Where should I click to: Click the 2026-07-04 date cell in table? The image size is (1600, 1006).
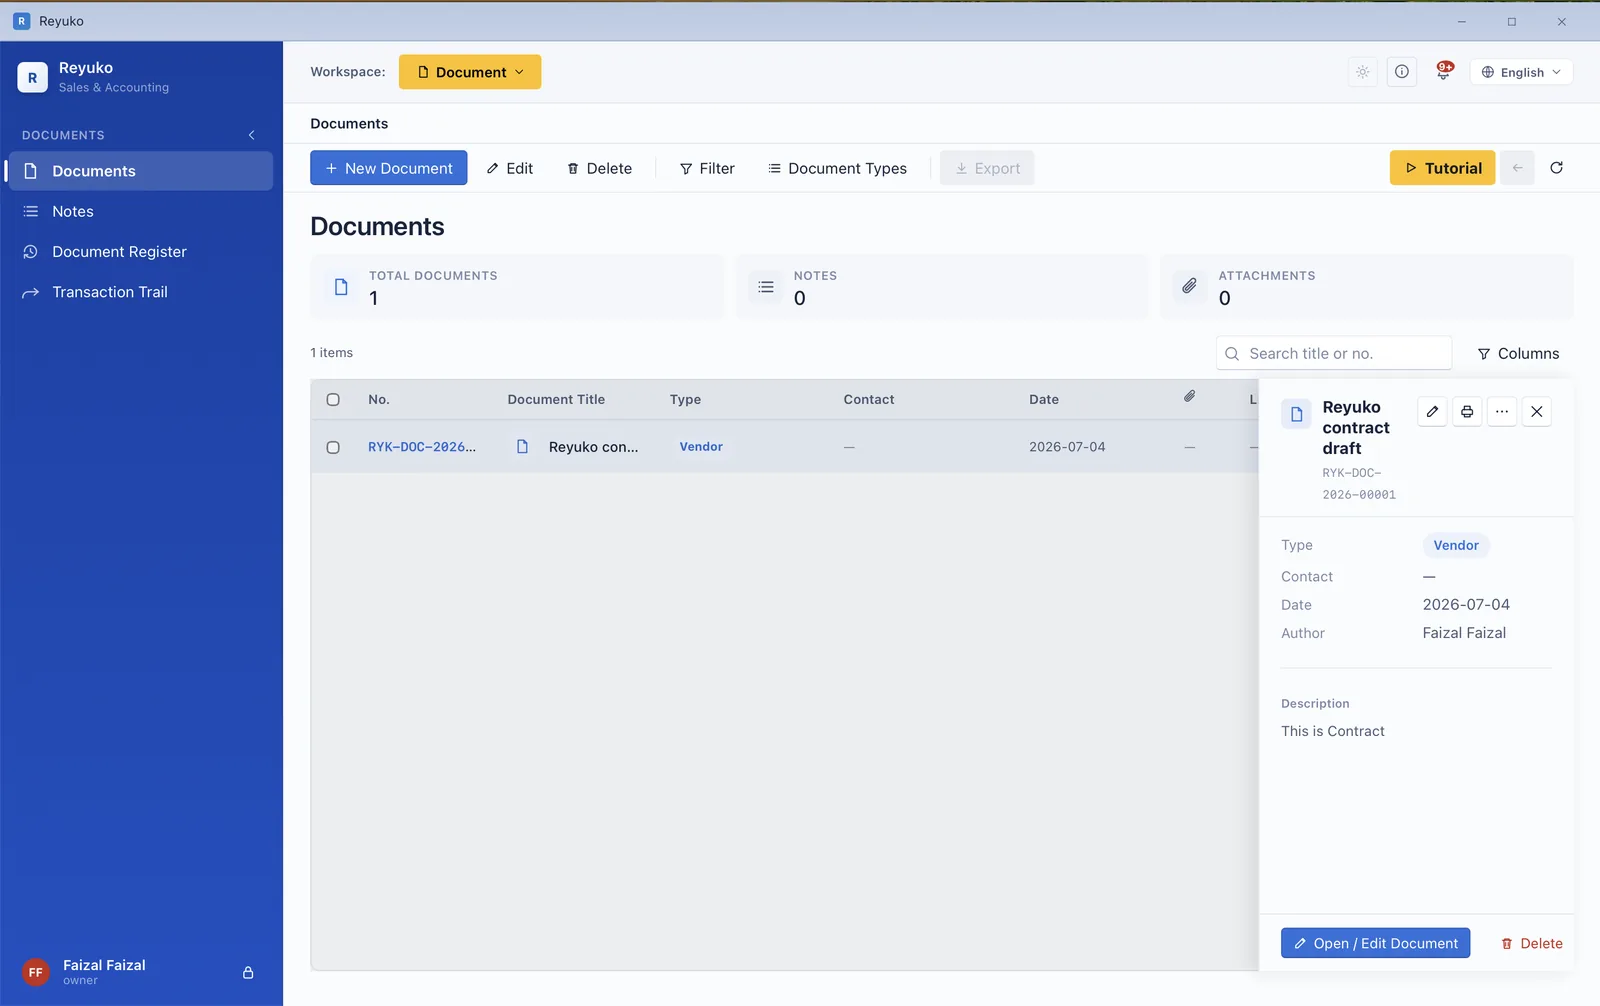click(x=1067, y=447)
